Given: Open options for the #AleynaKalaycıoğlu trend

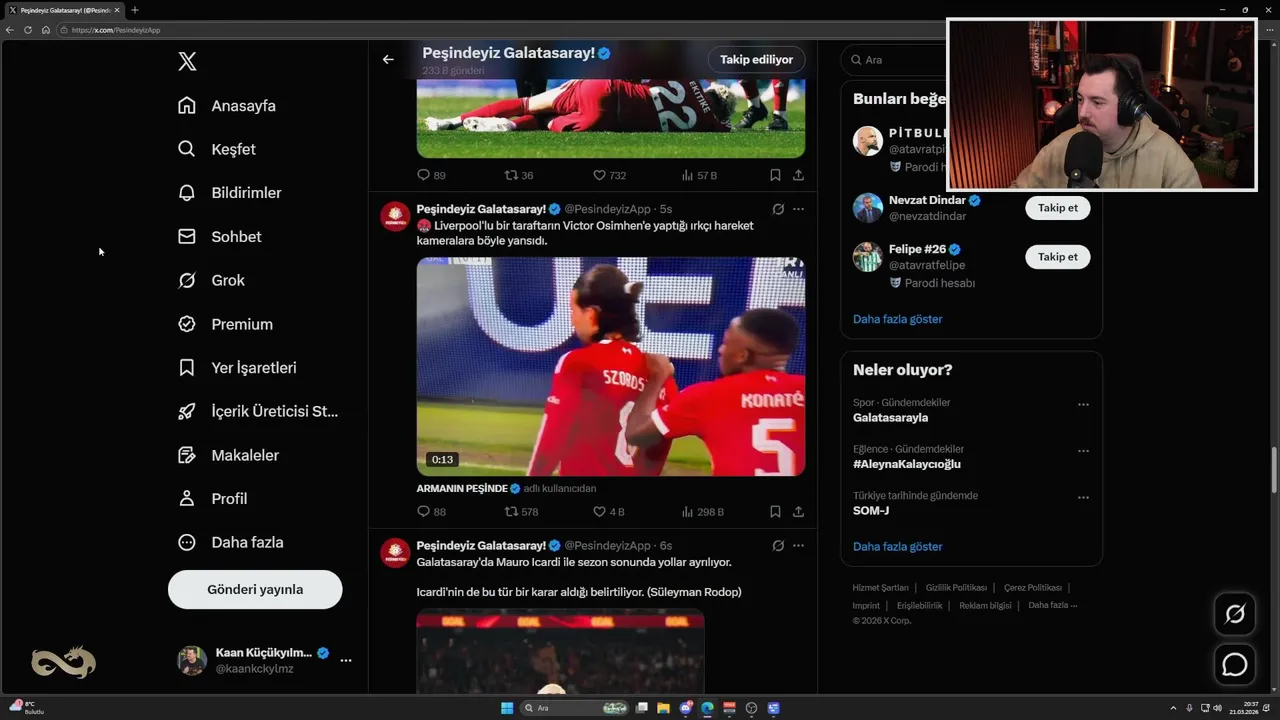Looking at the screenshot, I should pos(1083,451).
